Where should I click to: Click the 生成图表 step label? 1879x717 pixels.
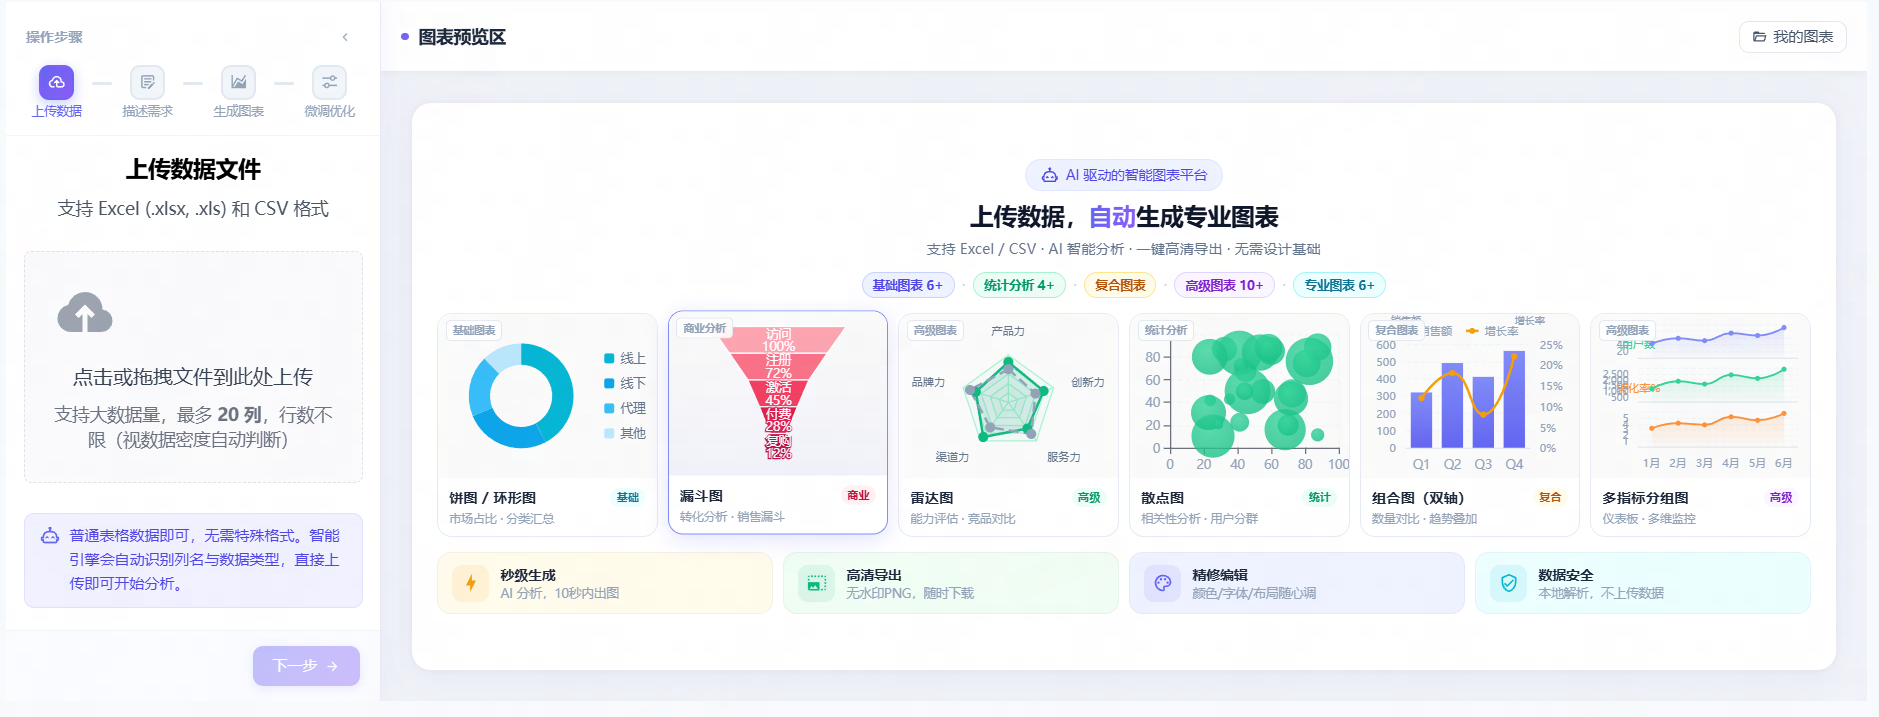pos(238,111)
